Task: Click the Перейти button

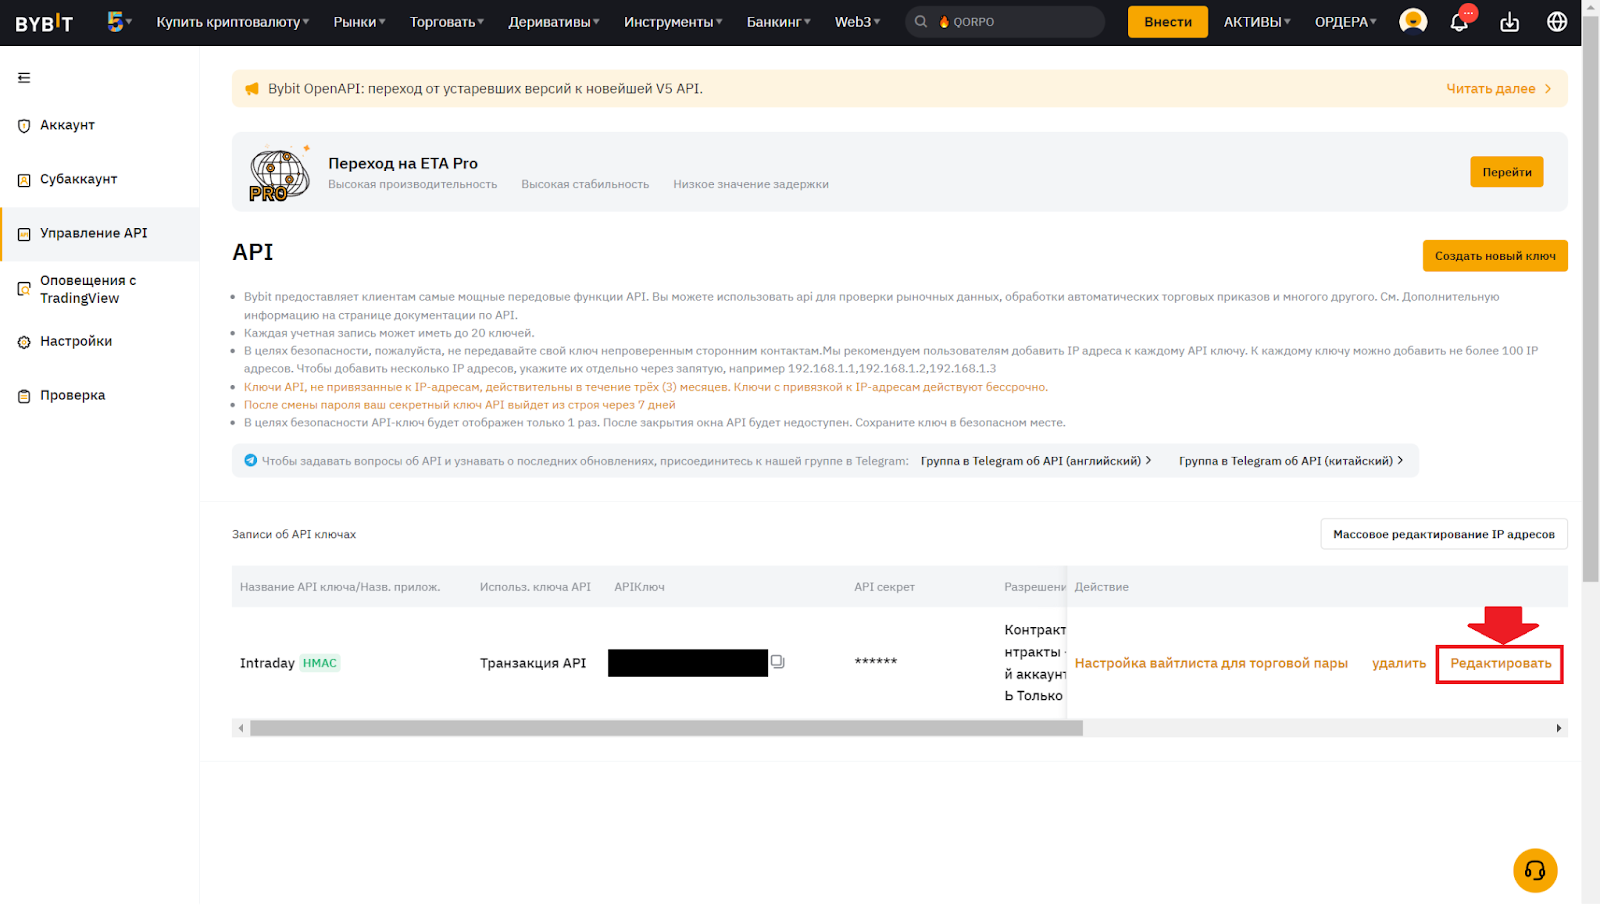Action: click(x=1506, y=172)
